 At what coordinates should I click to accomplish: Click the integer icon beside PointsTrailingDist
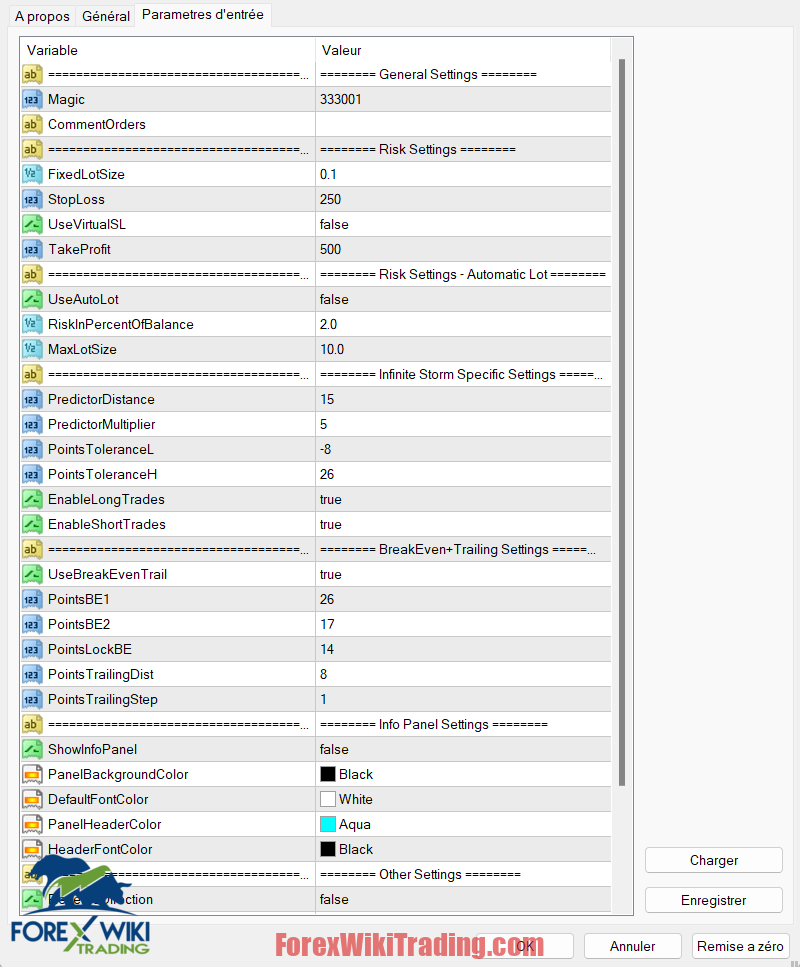[x=32, y=674]
